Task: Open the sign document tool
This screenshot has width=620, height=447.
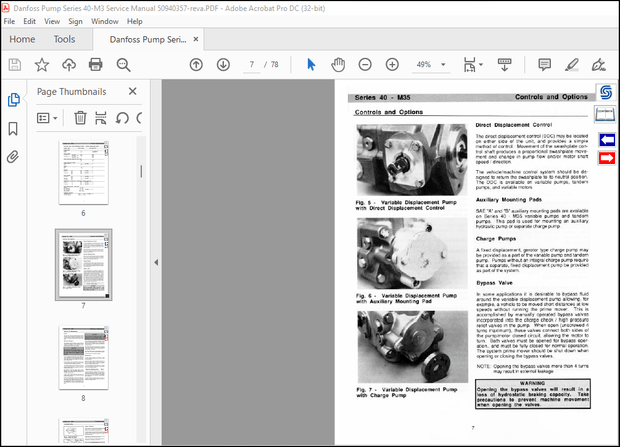Action: (599, 64)
